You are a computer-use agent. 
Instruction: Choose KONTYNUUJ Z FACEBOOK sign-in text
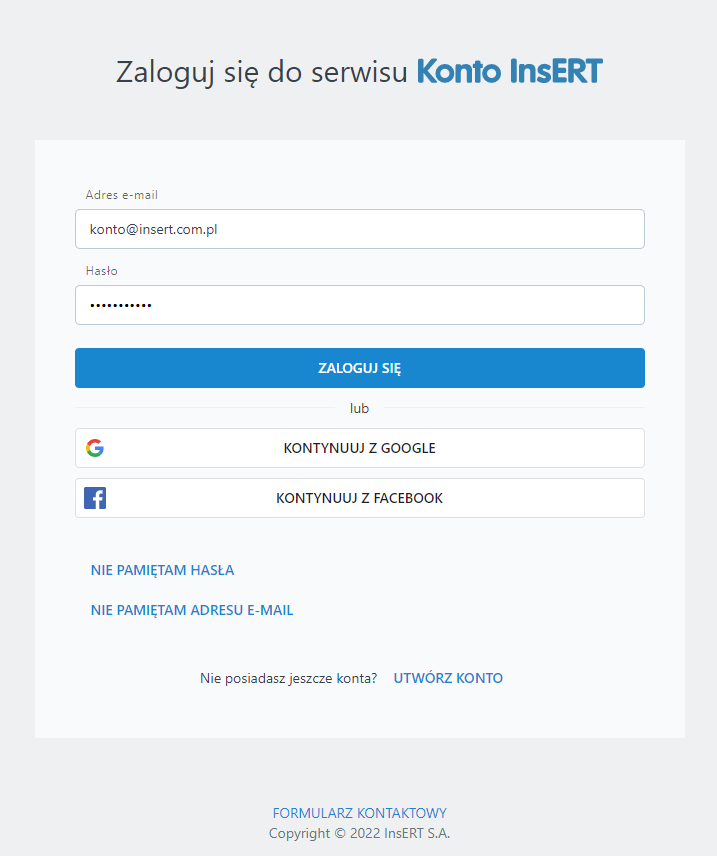(360, 498)
